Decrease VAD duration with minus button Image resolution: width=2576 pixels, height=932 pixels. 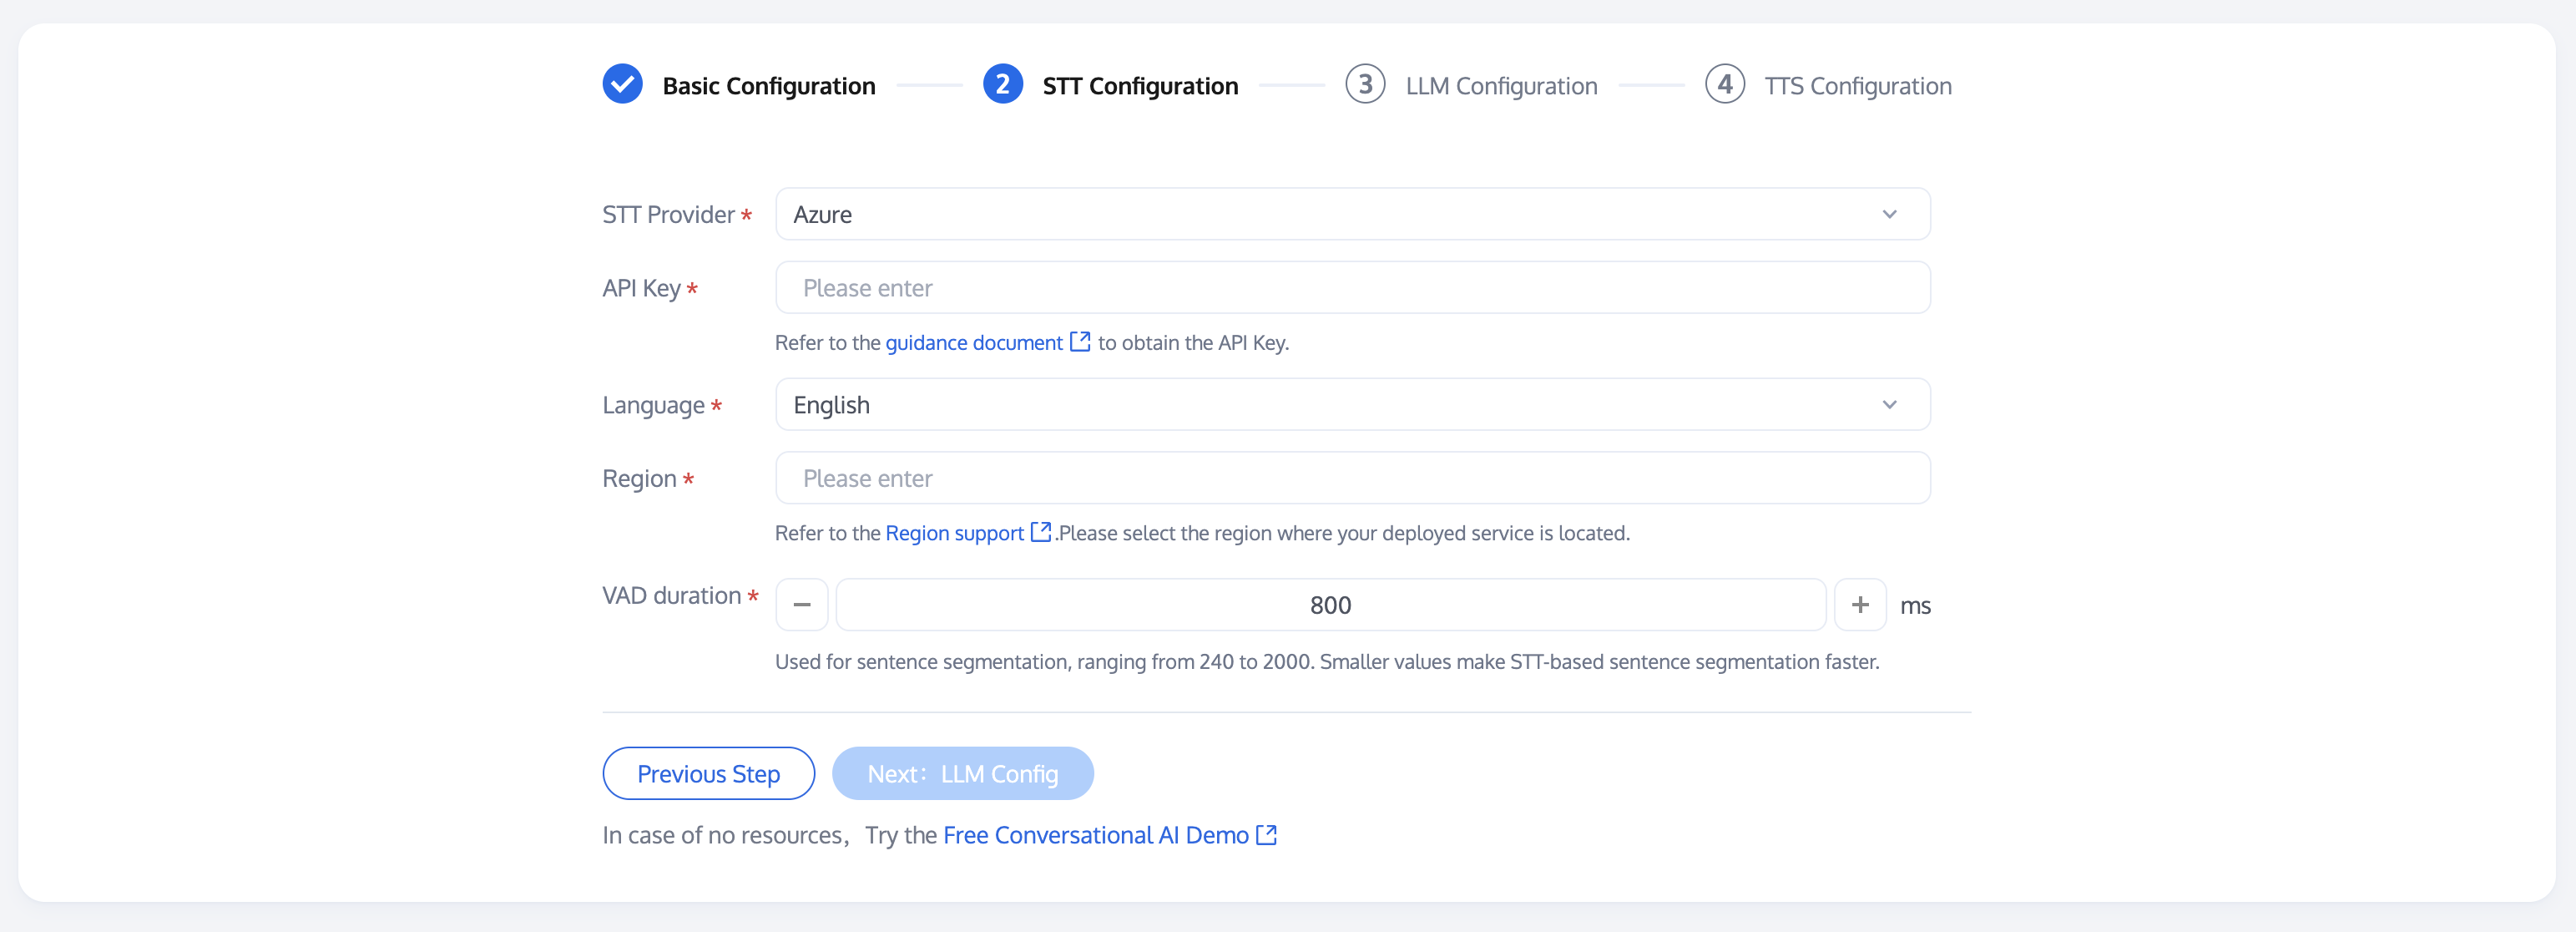tap(802, 605)
